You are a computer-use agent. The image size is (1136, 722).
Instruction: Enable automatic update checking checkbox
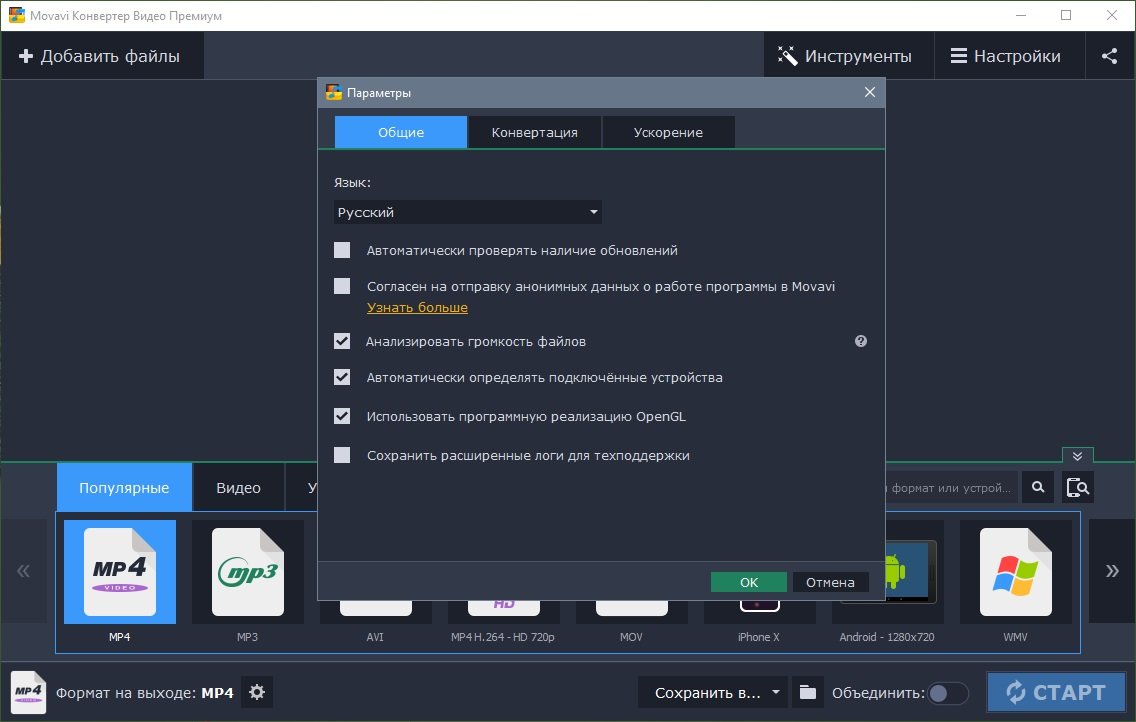coord(342,250)
